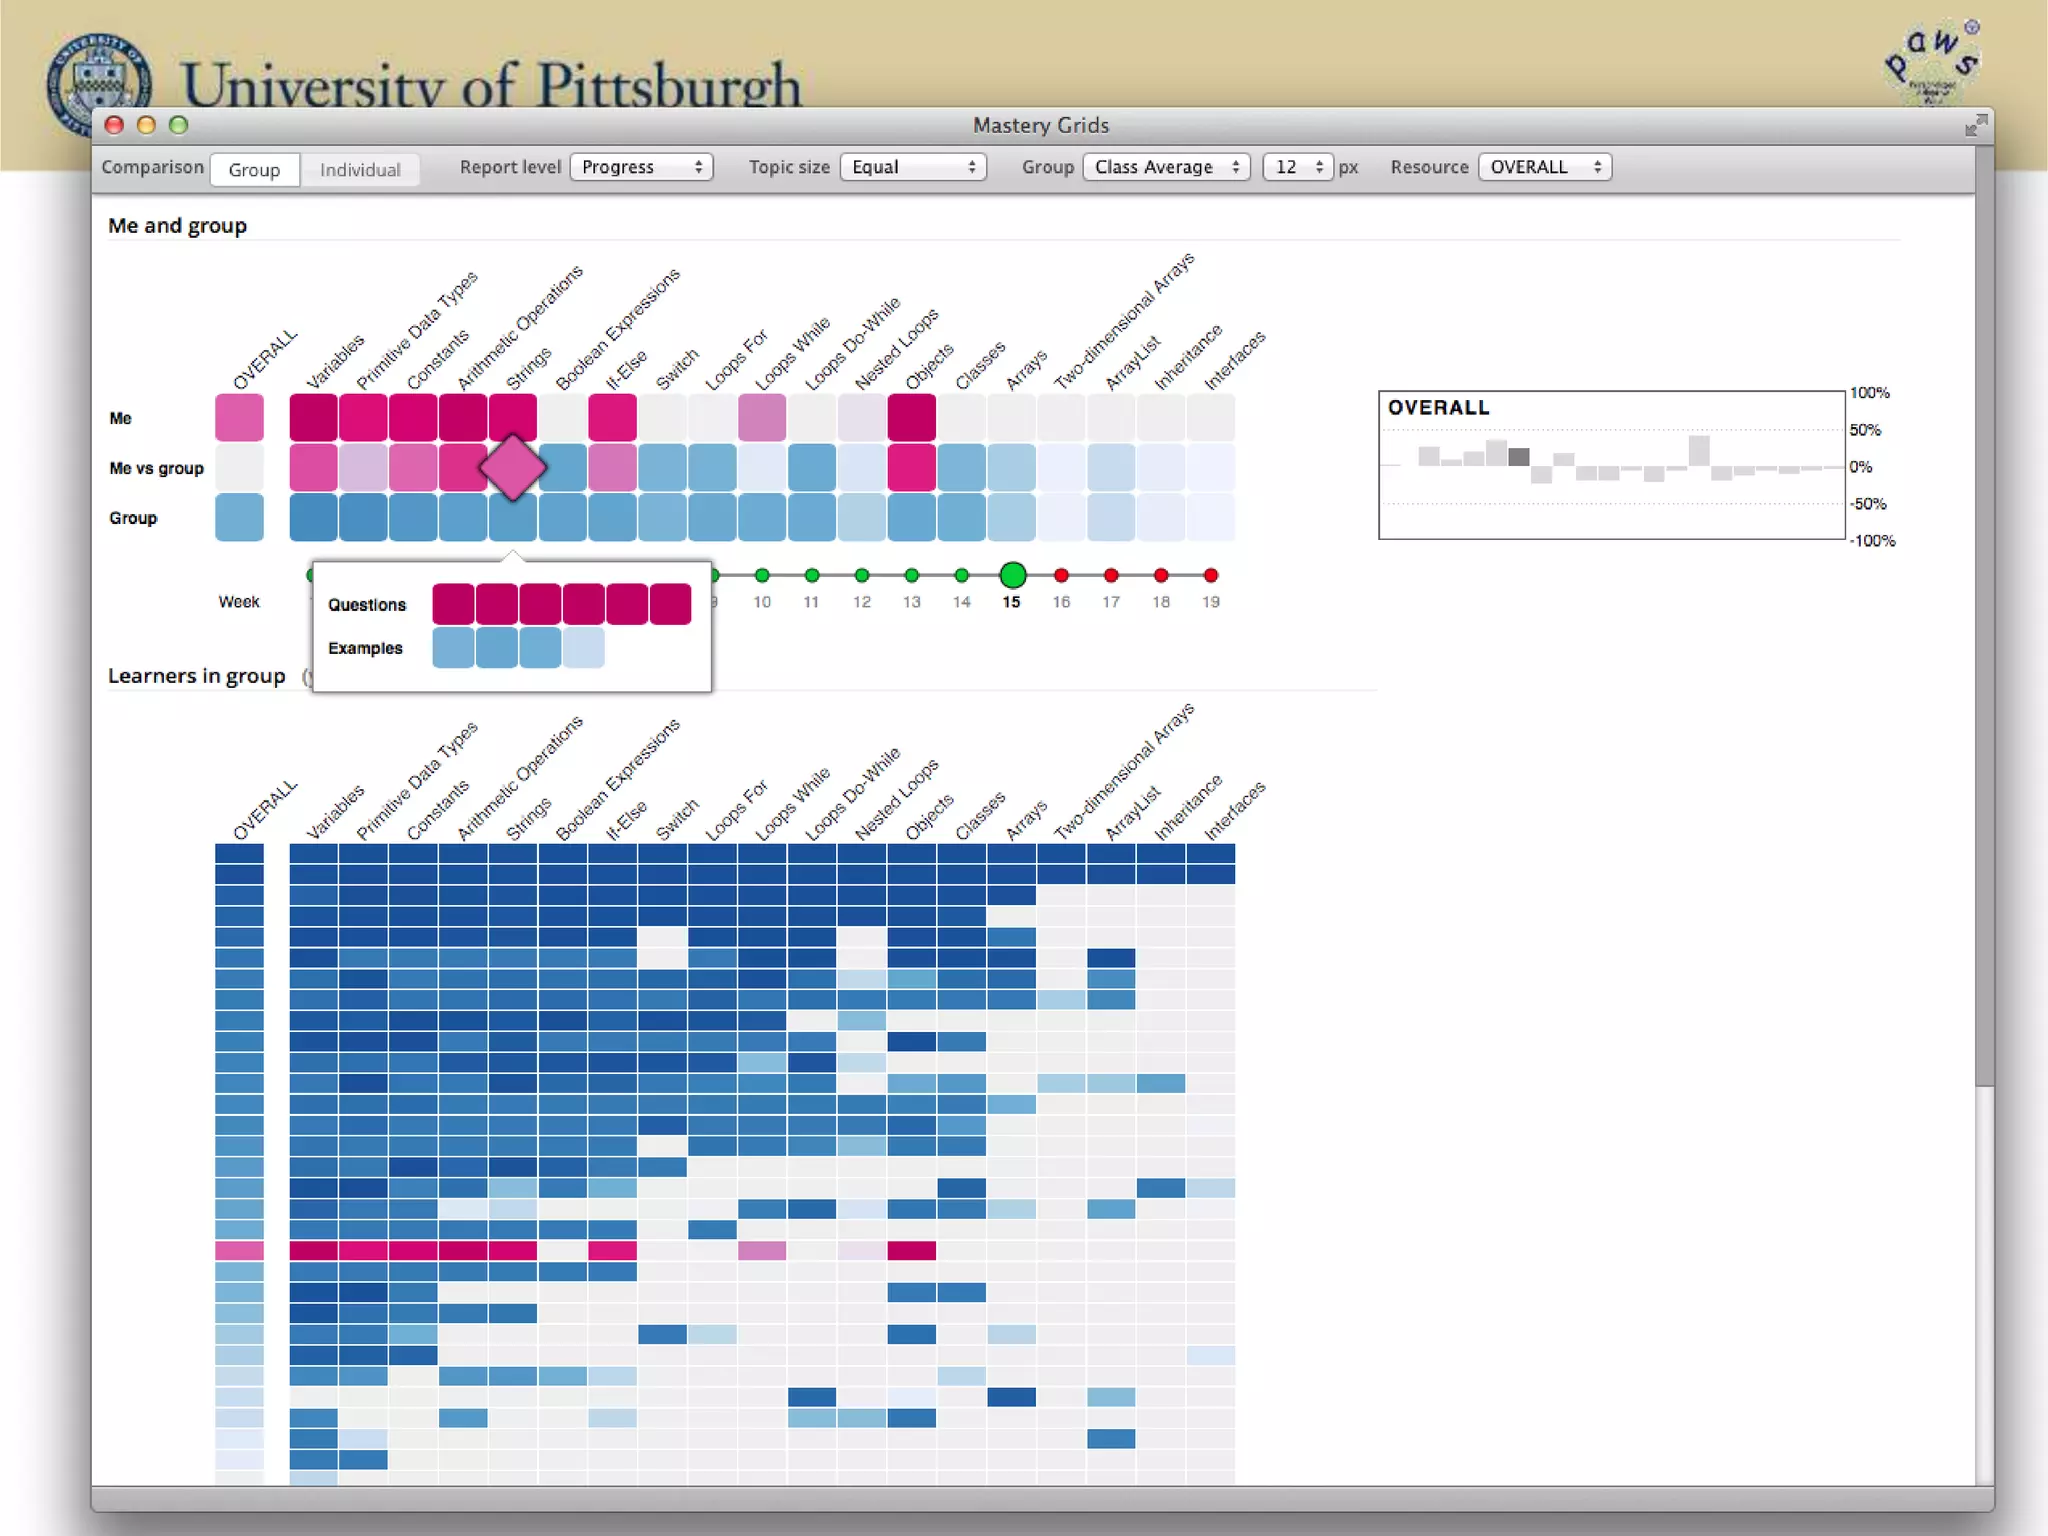Click first Questions cell in popup
The height and width of the screenshot is (1536, 2048).
[x=453, y=604]
